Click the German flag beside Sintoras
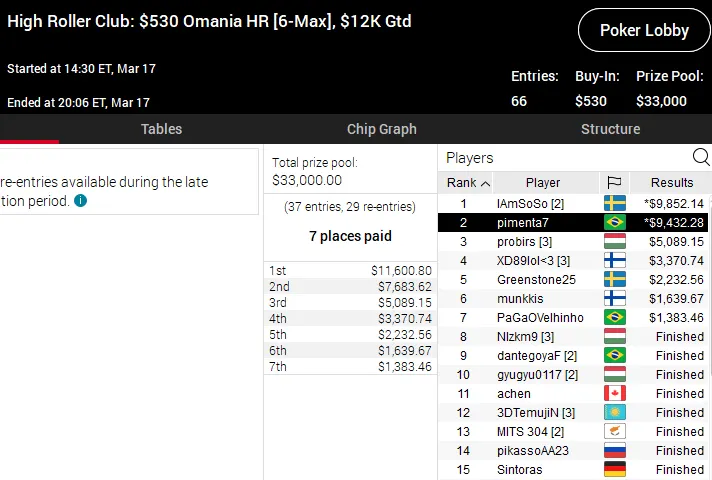Image resolution: width=712 pixels, height=480 pixels. click(x=614, y=470)
